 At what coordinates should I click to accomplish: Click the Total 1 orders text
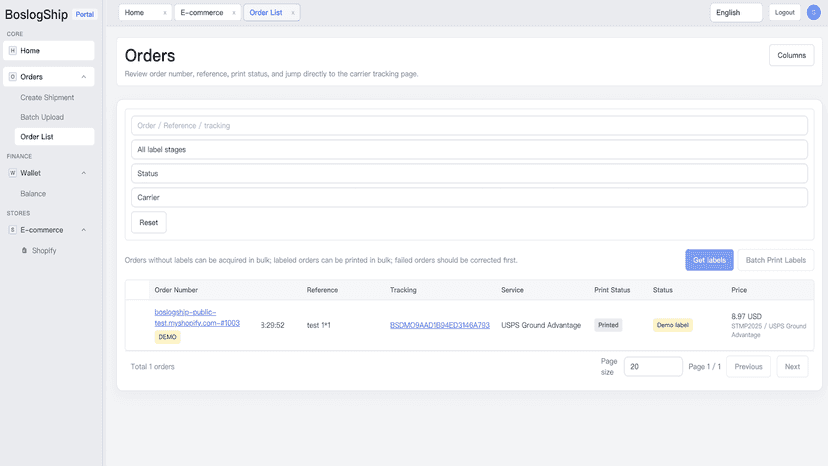pyautogui.click(x=152, y=367)
